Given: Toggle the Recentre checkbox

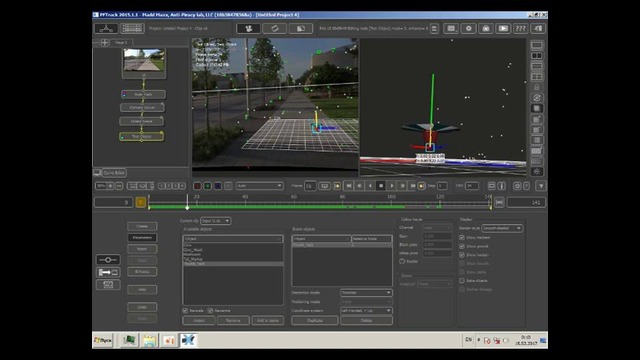Looking at the screenshot, I should point(210,311).
